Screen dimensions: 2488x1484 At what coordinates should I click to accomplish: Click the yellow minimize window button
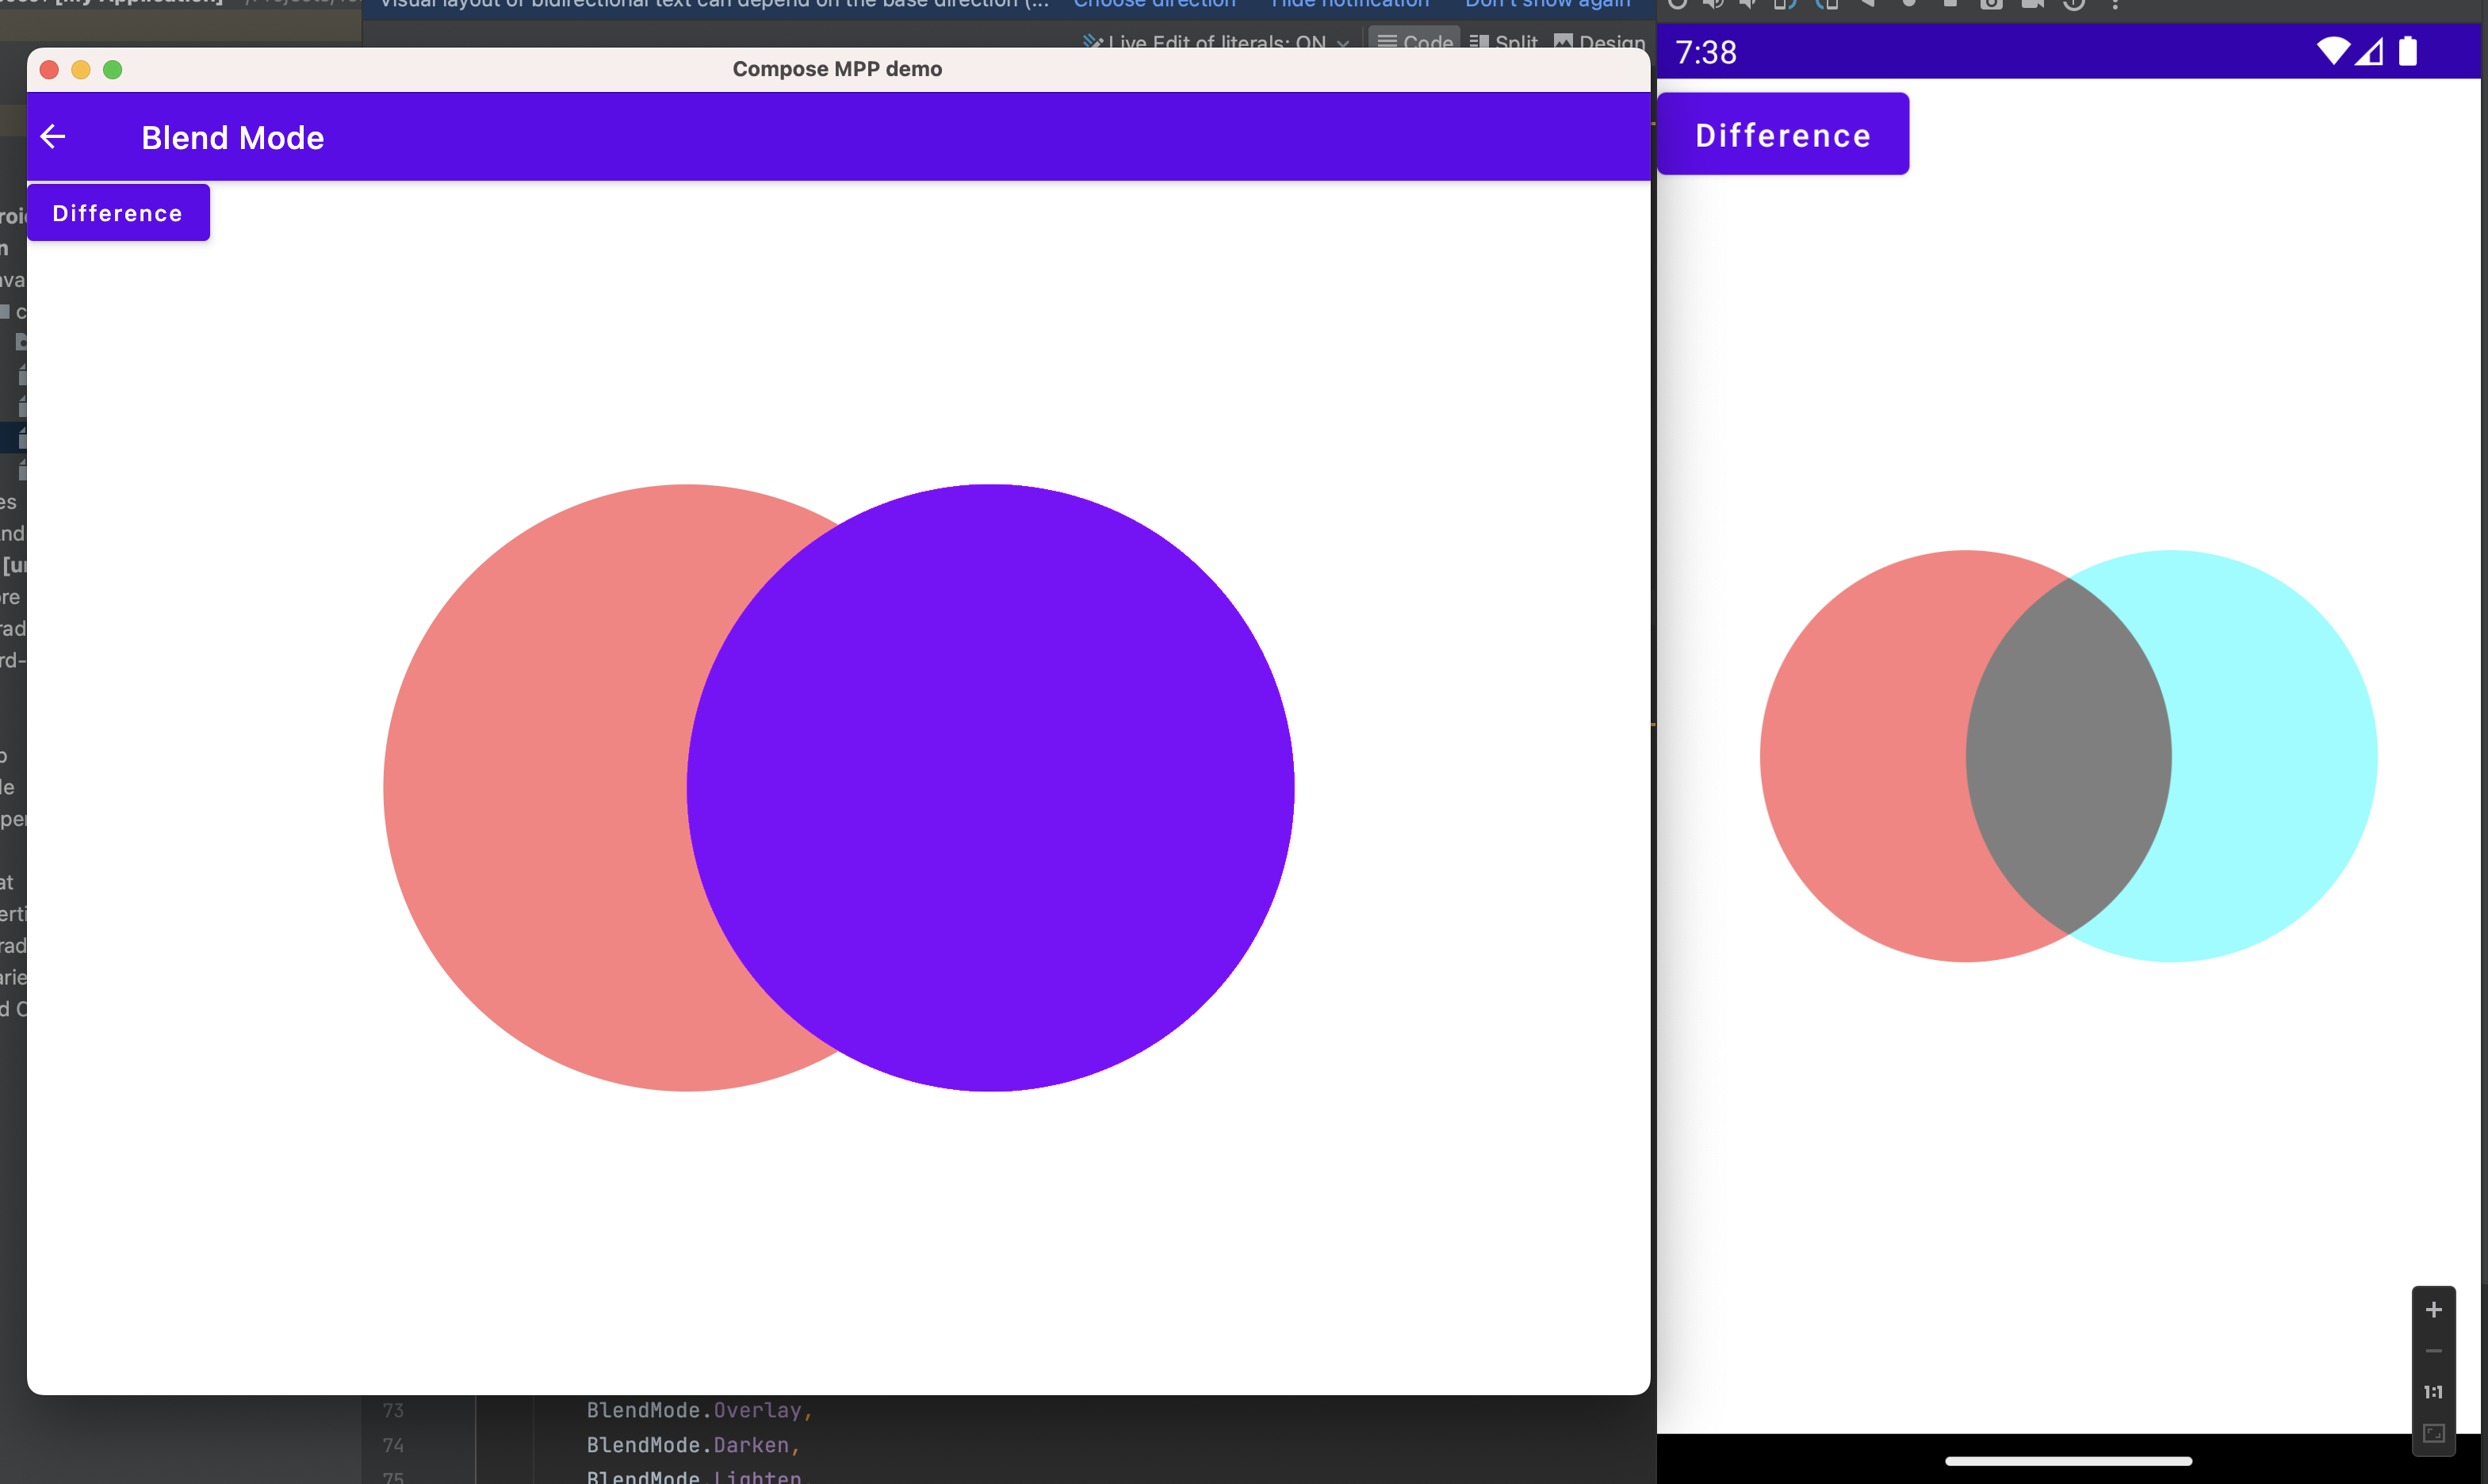[81, 69]
